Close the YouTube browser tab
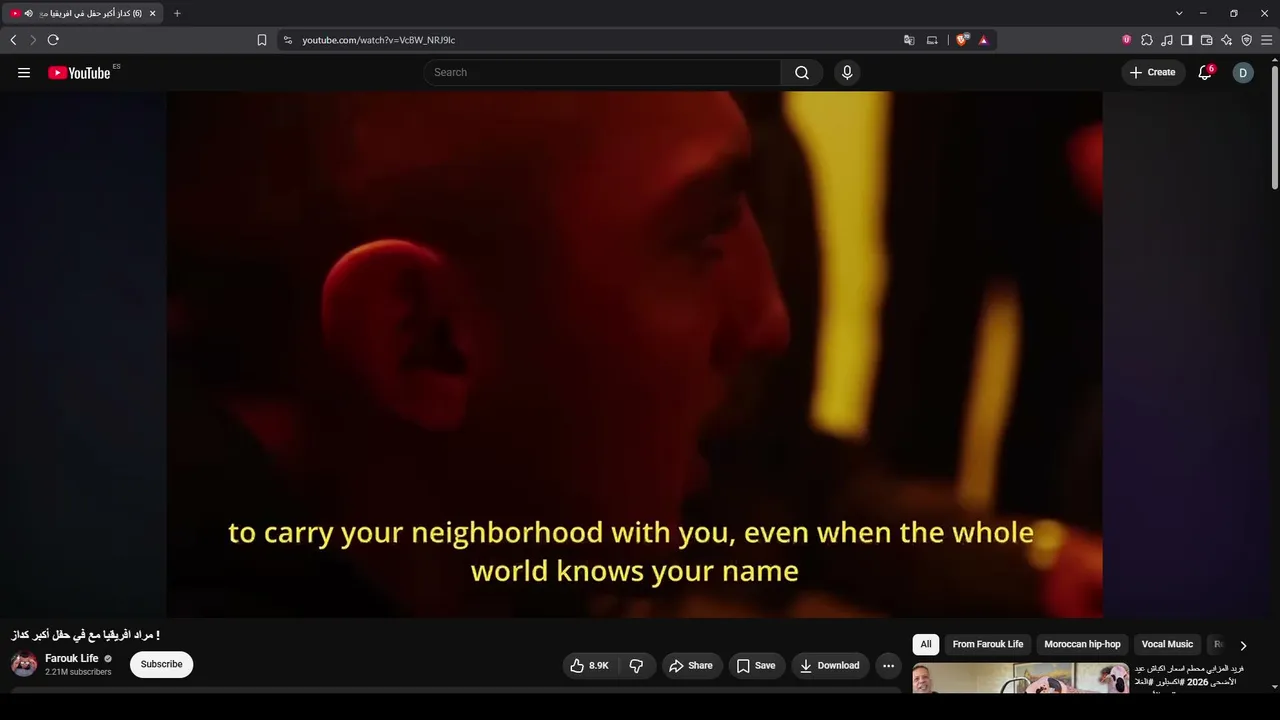Viewport: 1280px width, 720px height. [152, 13]
